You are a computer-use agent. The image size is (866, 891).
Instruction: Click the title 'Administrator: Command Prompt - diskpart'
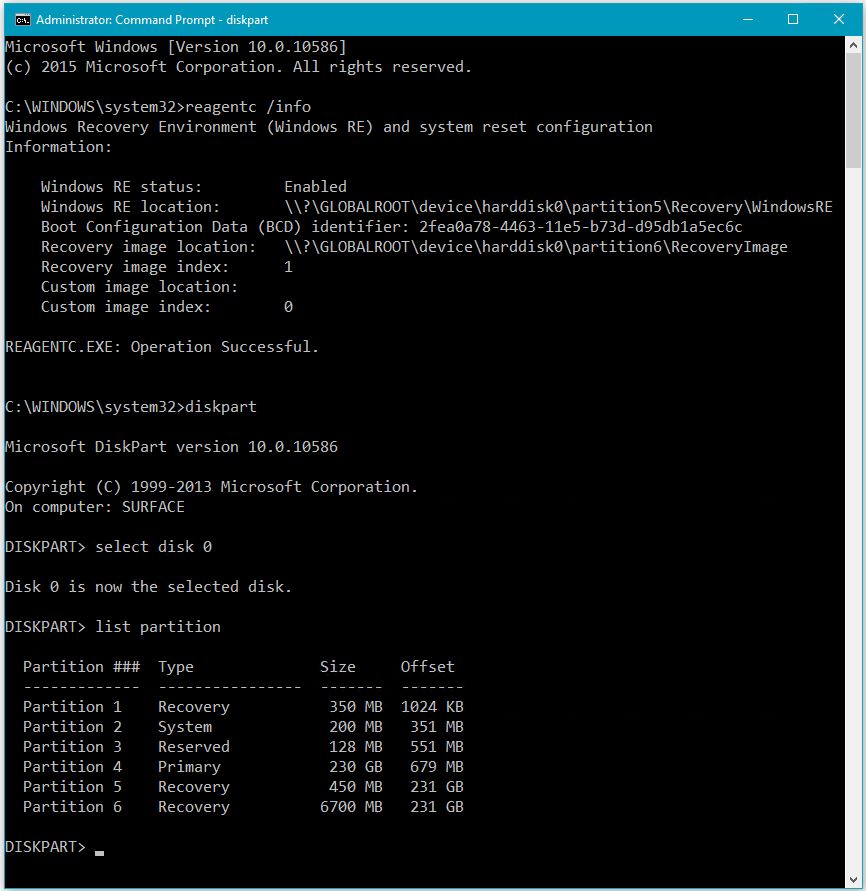152,20
